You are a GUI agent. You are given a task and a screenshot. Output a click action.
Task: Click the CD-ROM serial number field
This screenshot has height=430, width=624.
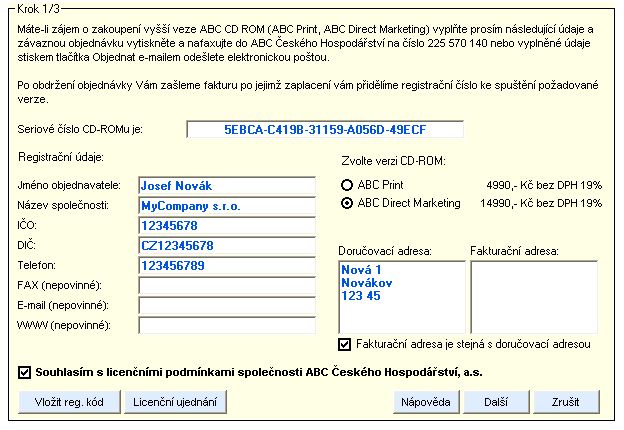pos(325,130)
